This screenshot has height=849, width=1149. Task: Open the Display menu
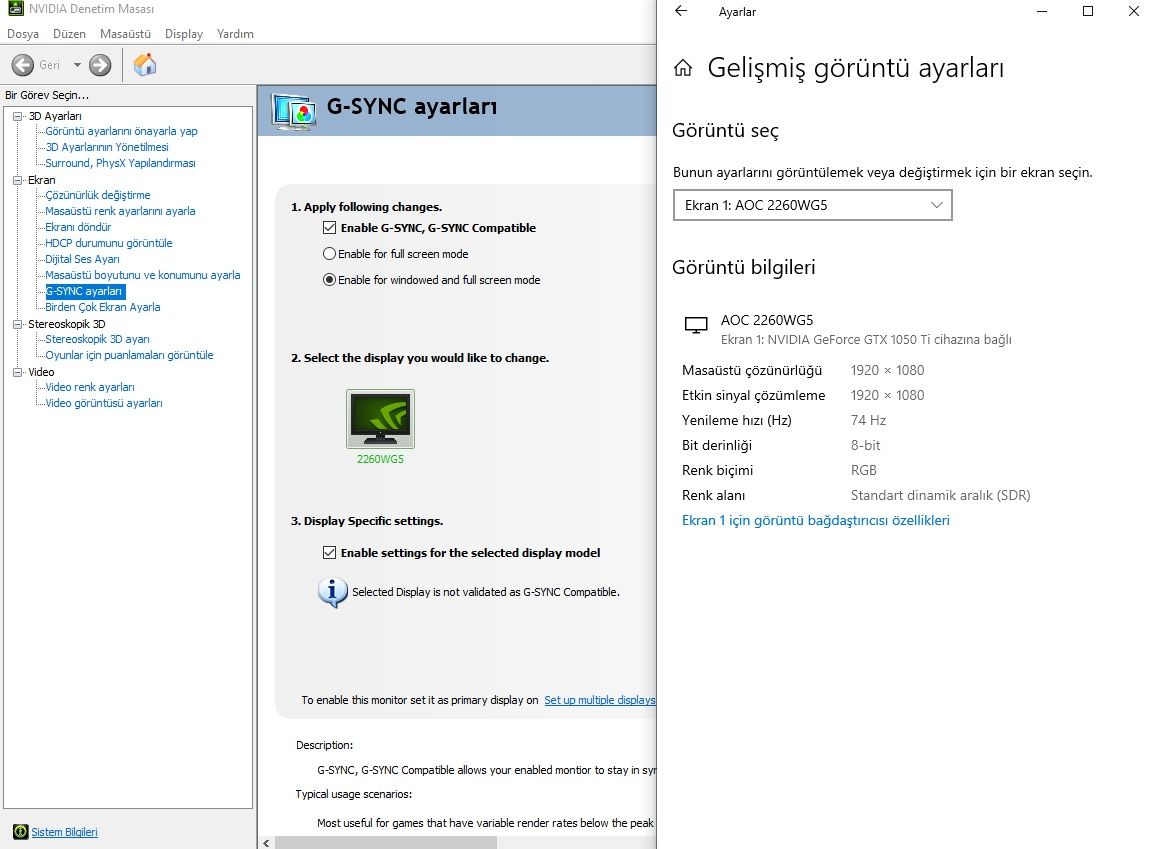click(x=184, y=34)
